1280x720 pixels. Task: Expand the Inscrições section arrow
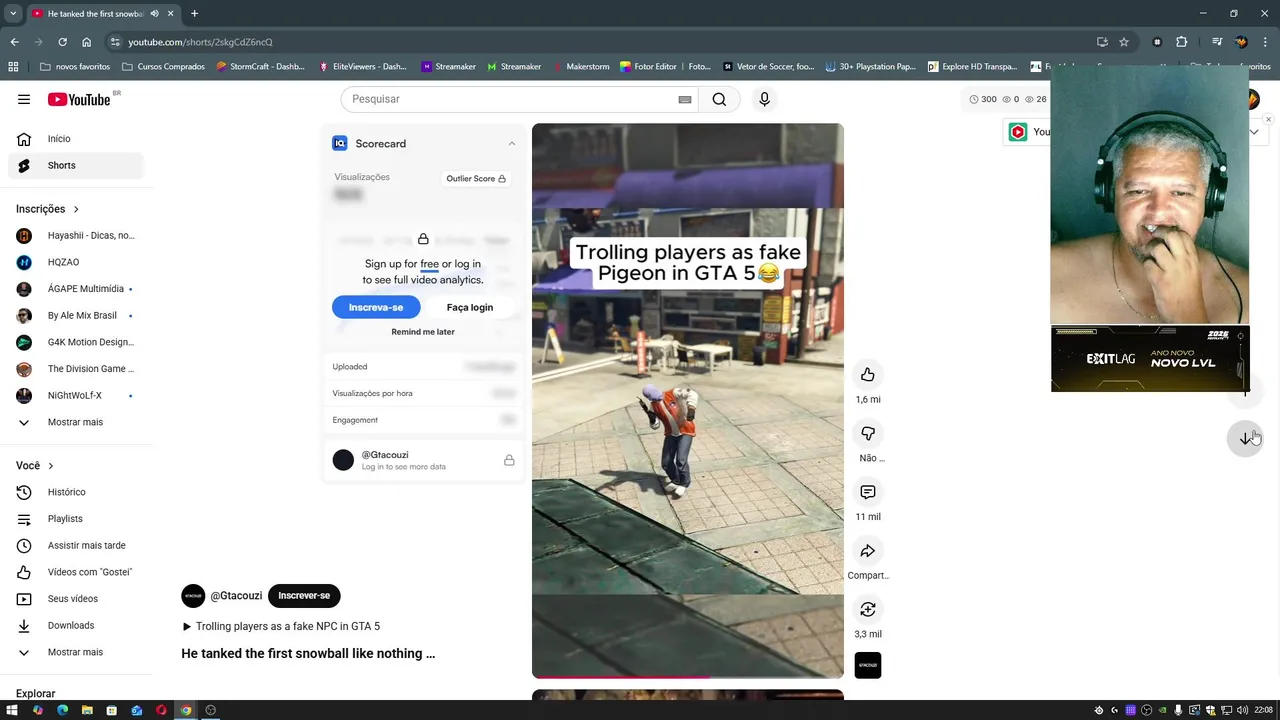point(76,209)
